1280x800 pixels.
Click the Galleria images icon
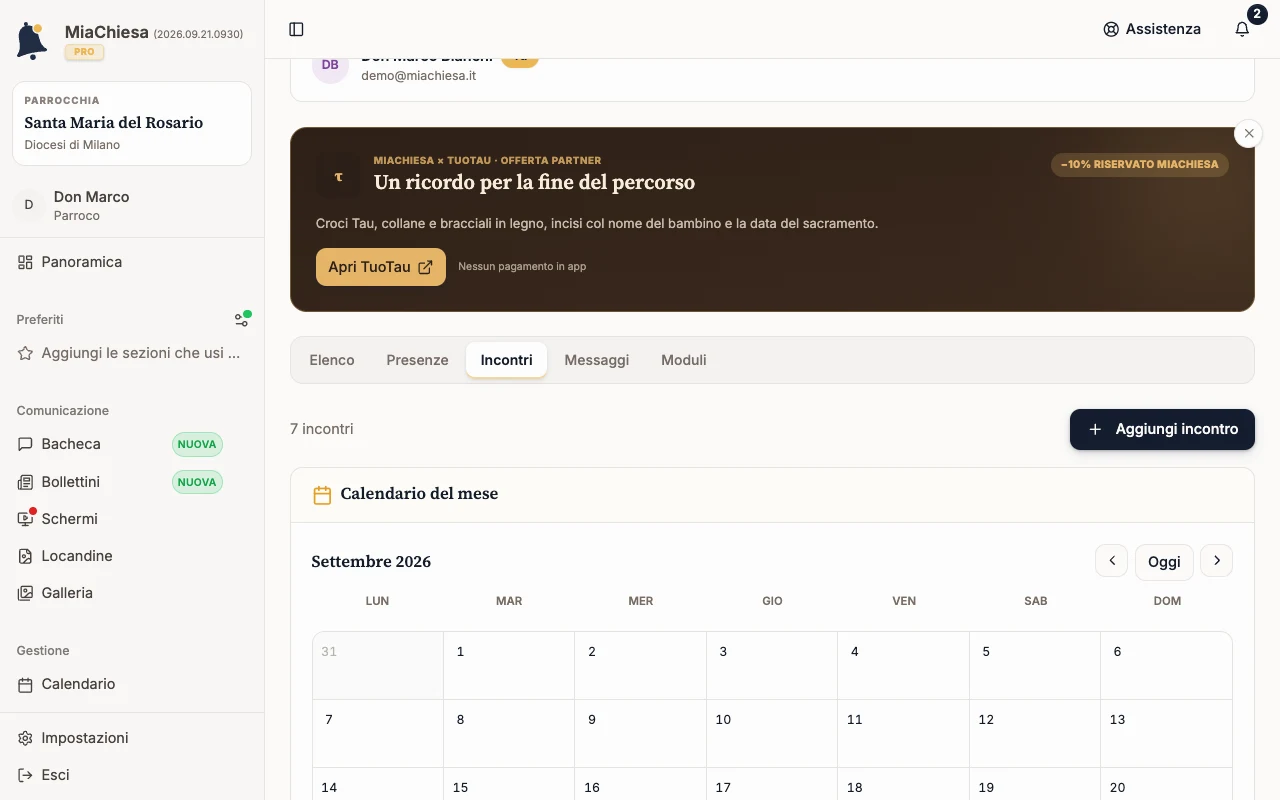[25, 593]
